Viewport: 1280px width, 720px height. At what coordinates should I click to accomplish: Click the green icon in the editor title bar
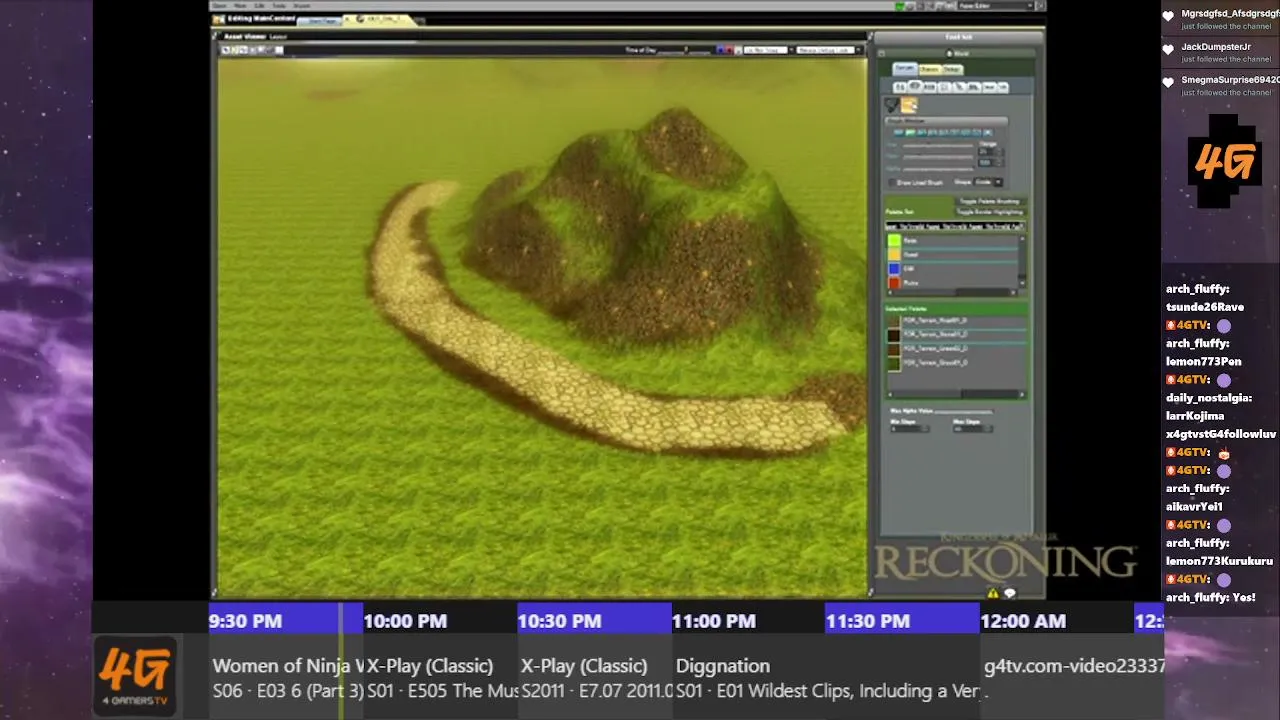tap(900, 6)
